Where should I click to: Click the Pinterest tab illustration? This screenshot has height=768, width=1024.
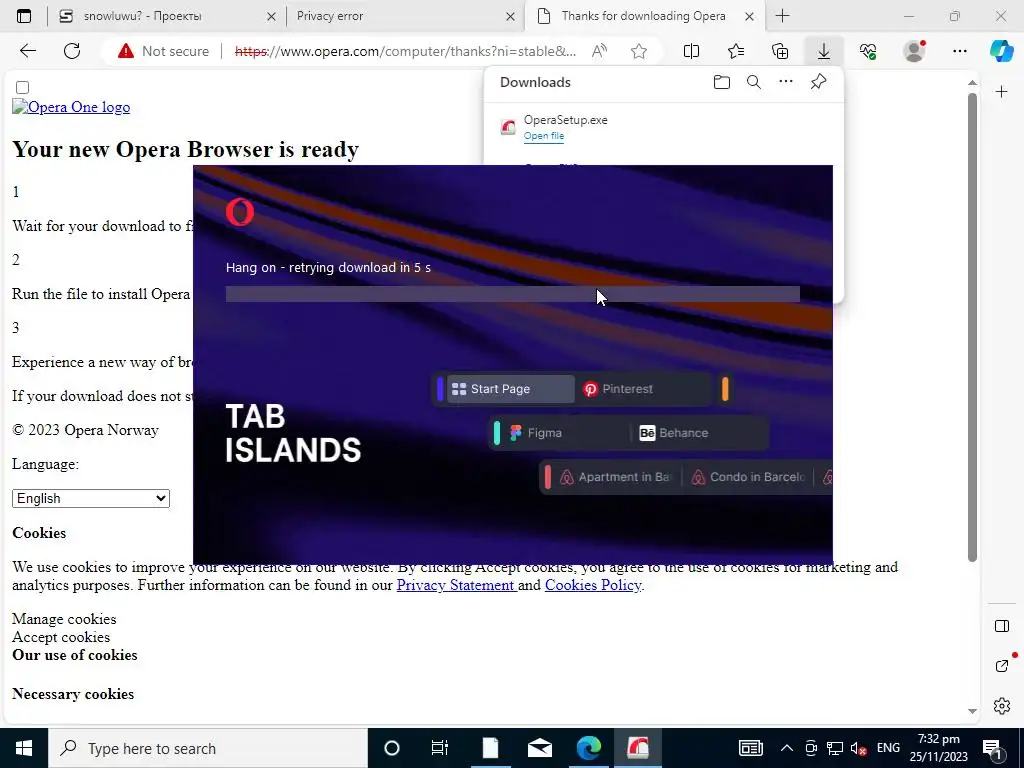point(618,389)
